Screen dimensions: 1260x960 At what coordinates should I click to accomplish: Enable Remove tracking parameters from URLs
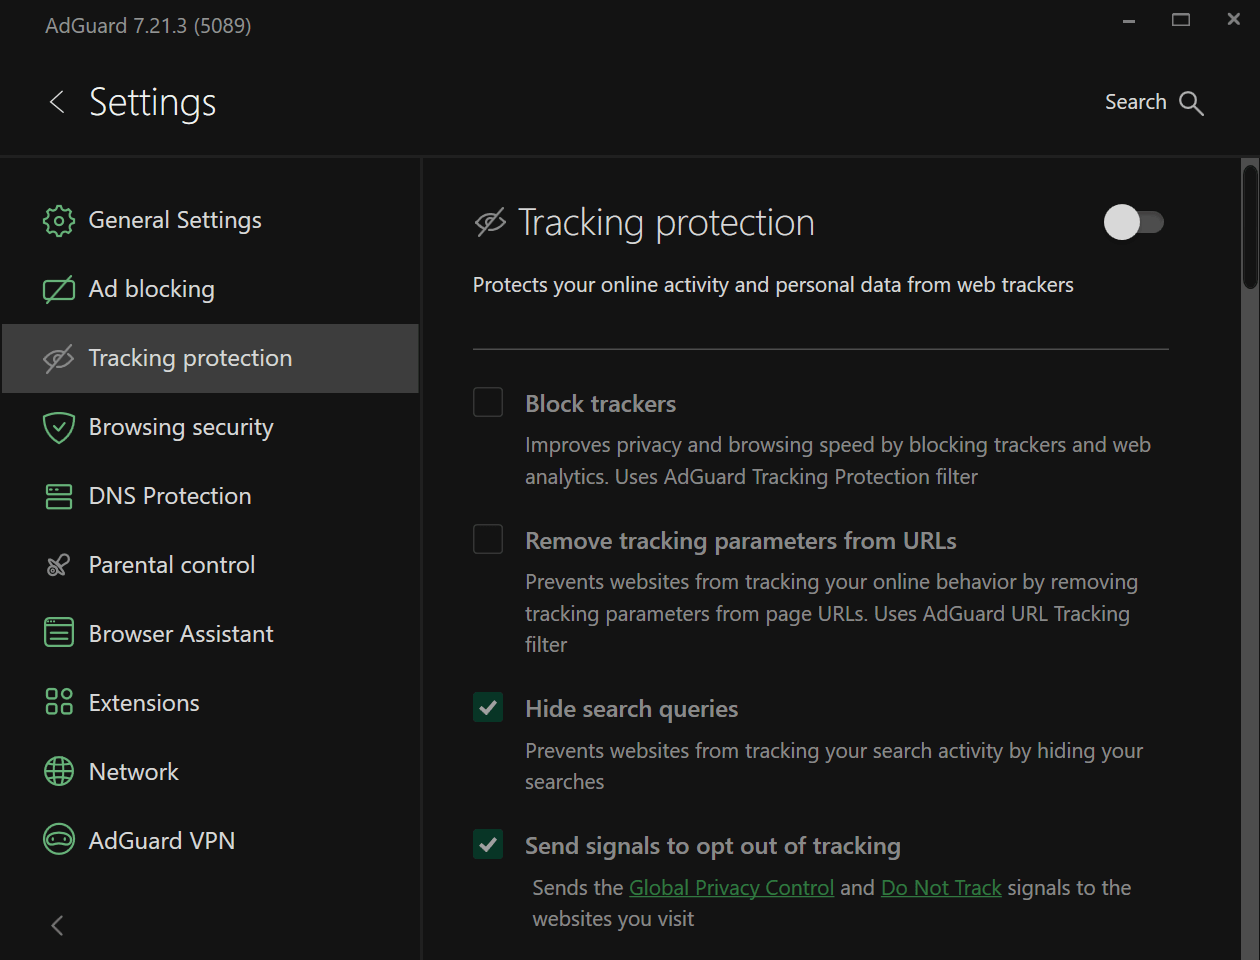click(488, 540)
